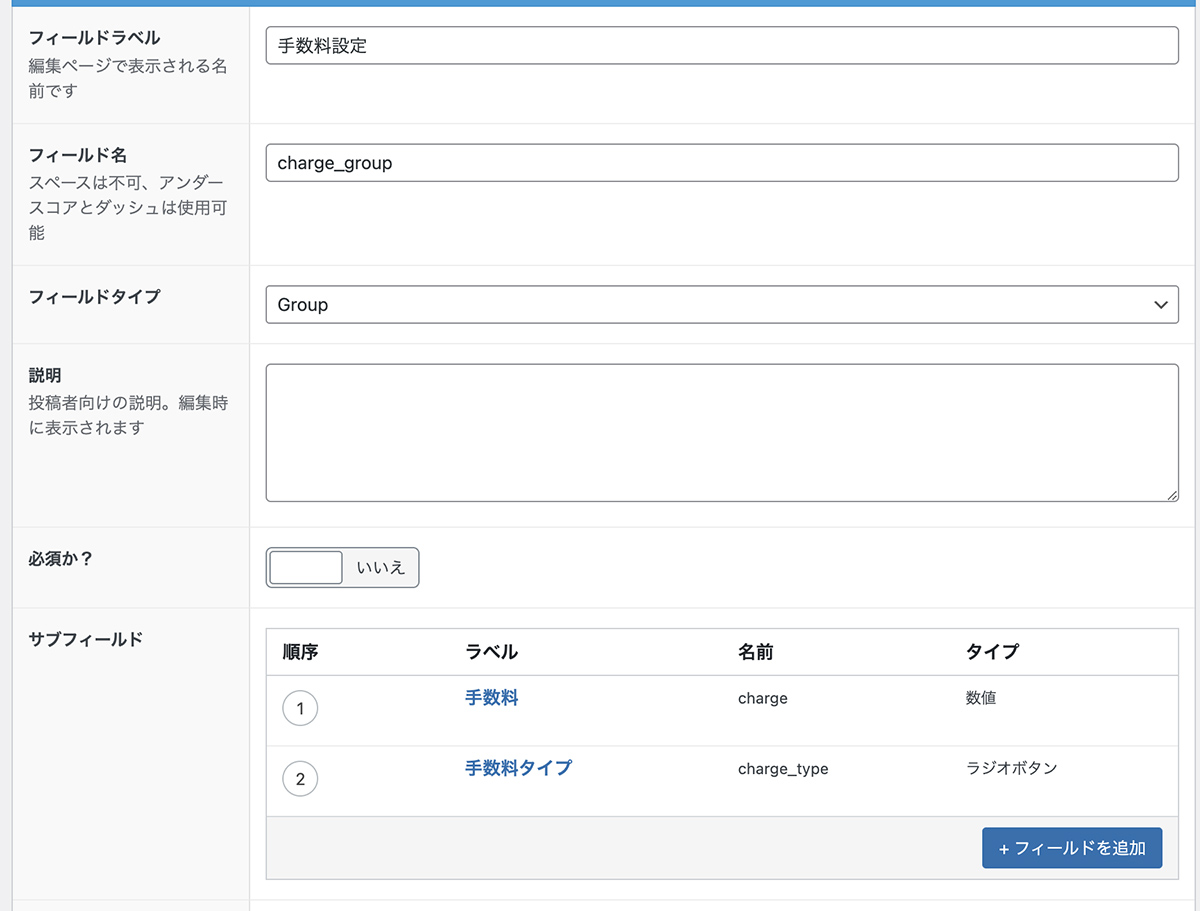
Task: Click the + フィールドを追加 button
Action: tap(1072, 848)
